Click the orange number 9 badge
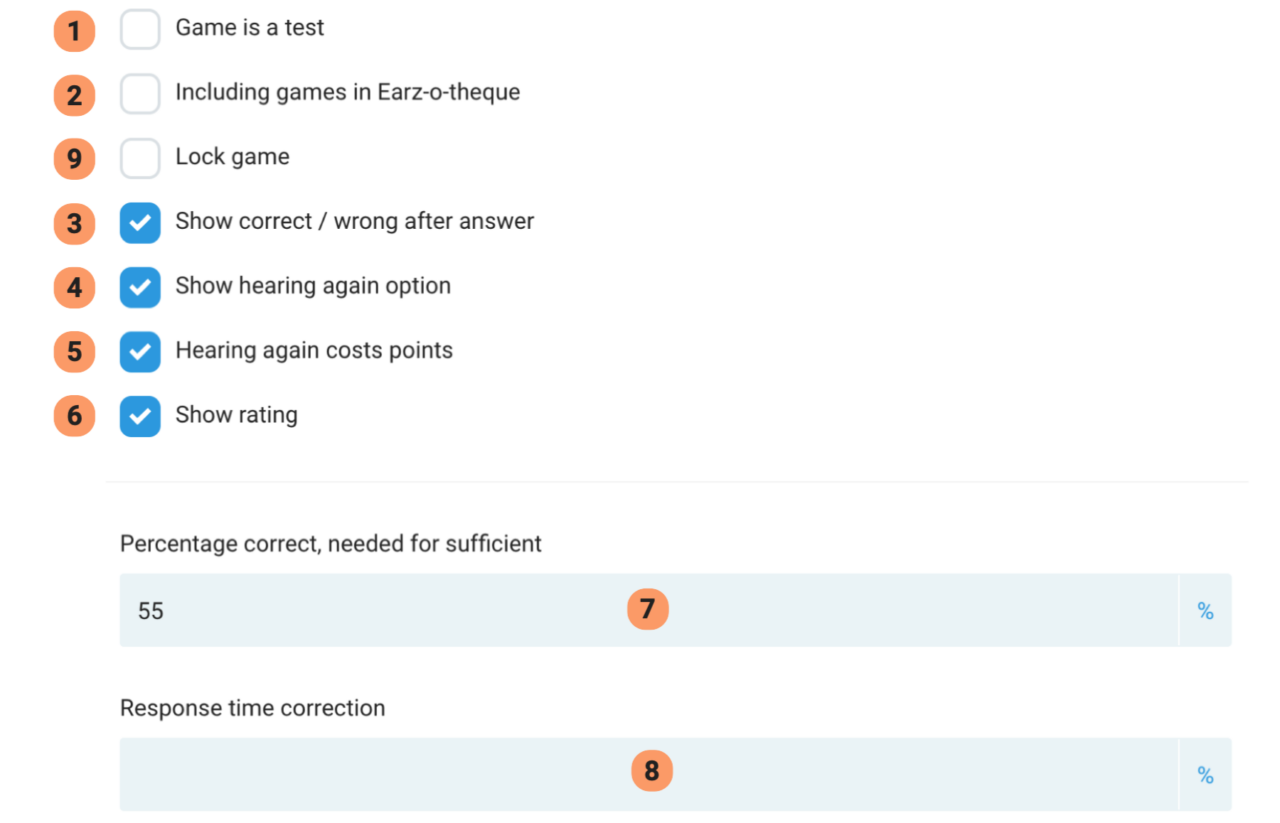The height and width of the screenshot is (823, 1280). point(74,160)
